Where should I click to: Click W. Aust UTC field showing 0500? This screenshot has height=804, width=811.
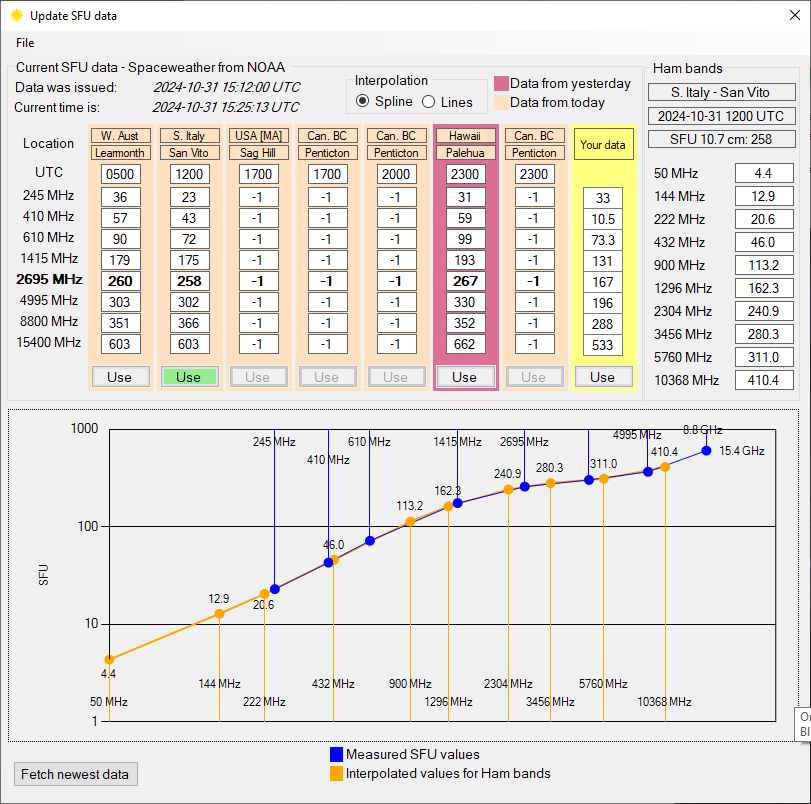[x=121, y=174]
